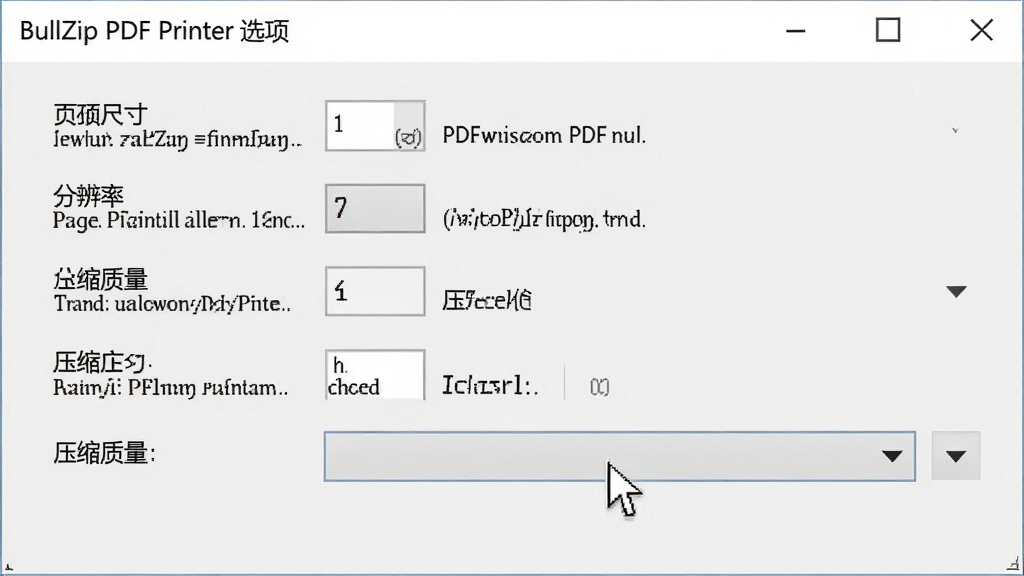The height and width of the screenshot is (576, 1024).
Task: Close the BullZip PDF Printer 选项 window
Action: pyautogui.click(x=981, y=31)
